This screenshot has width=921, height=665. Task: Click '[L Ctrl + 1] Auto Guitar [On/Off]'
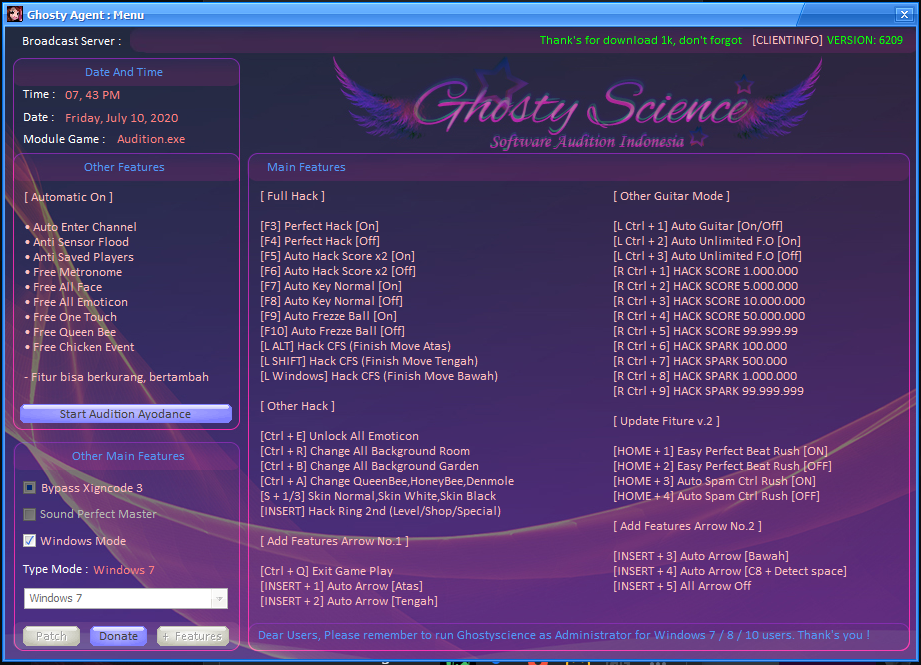tap(698, 226)
